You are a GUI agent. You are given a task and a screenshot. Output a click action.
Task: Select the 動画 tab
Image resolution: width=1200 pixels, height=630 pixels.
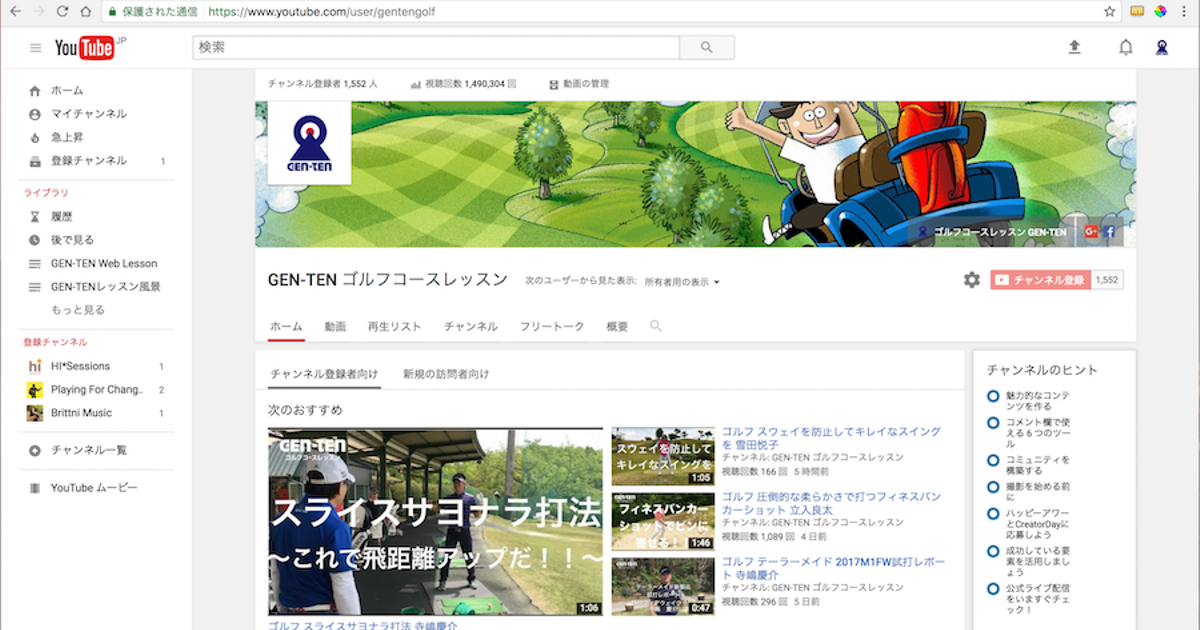pyautogui.click(x=335, y=327)
